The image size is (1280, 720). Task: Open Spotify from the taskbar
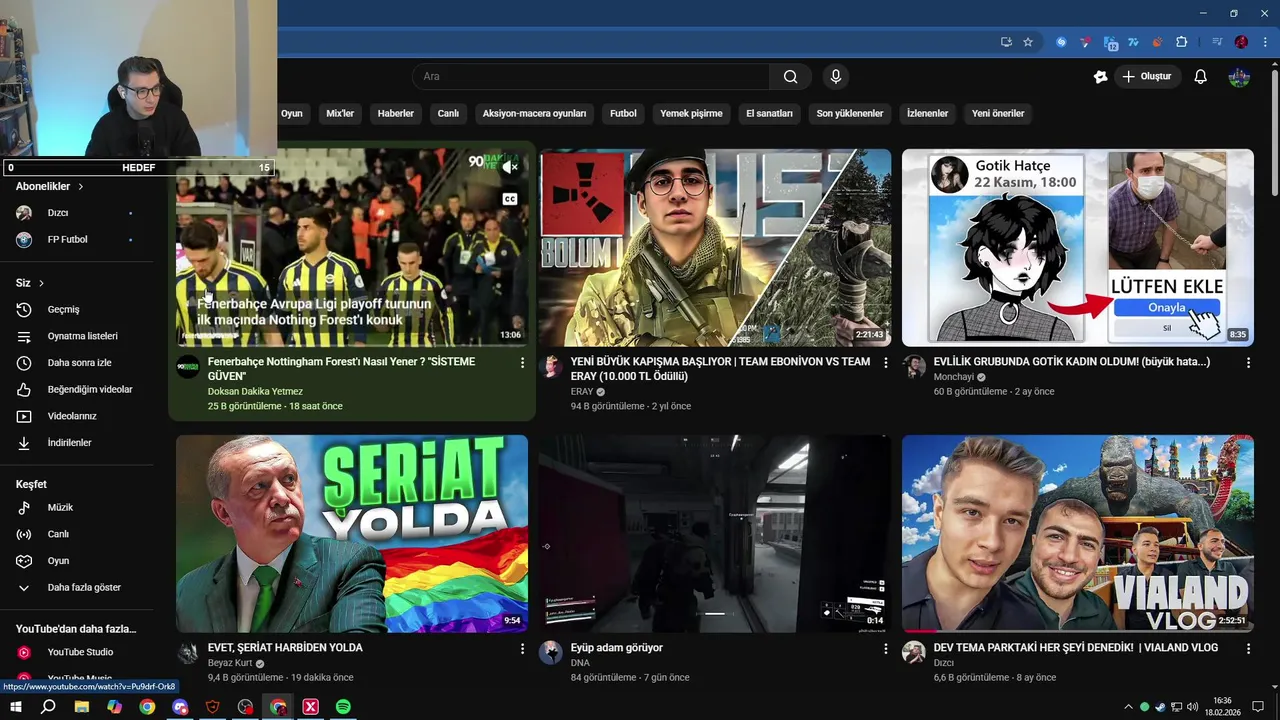(343, 707)
